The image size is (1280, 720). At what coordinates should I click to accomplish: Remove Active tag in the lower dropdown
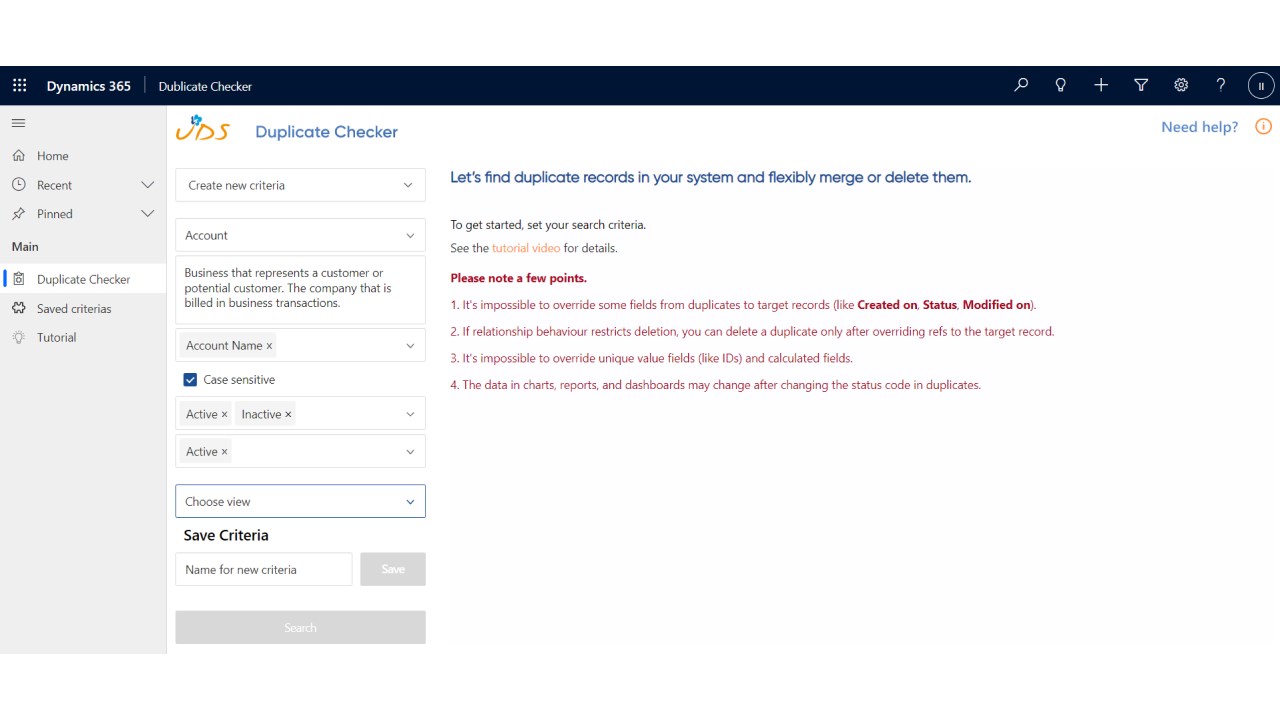coord(224,452)
